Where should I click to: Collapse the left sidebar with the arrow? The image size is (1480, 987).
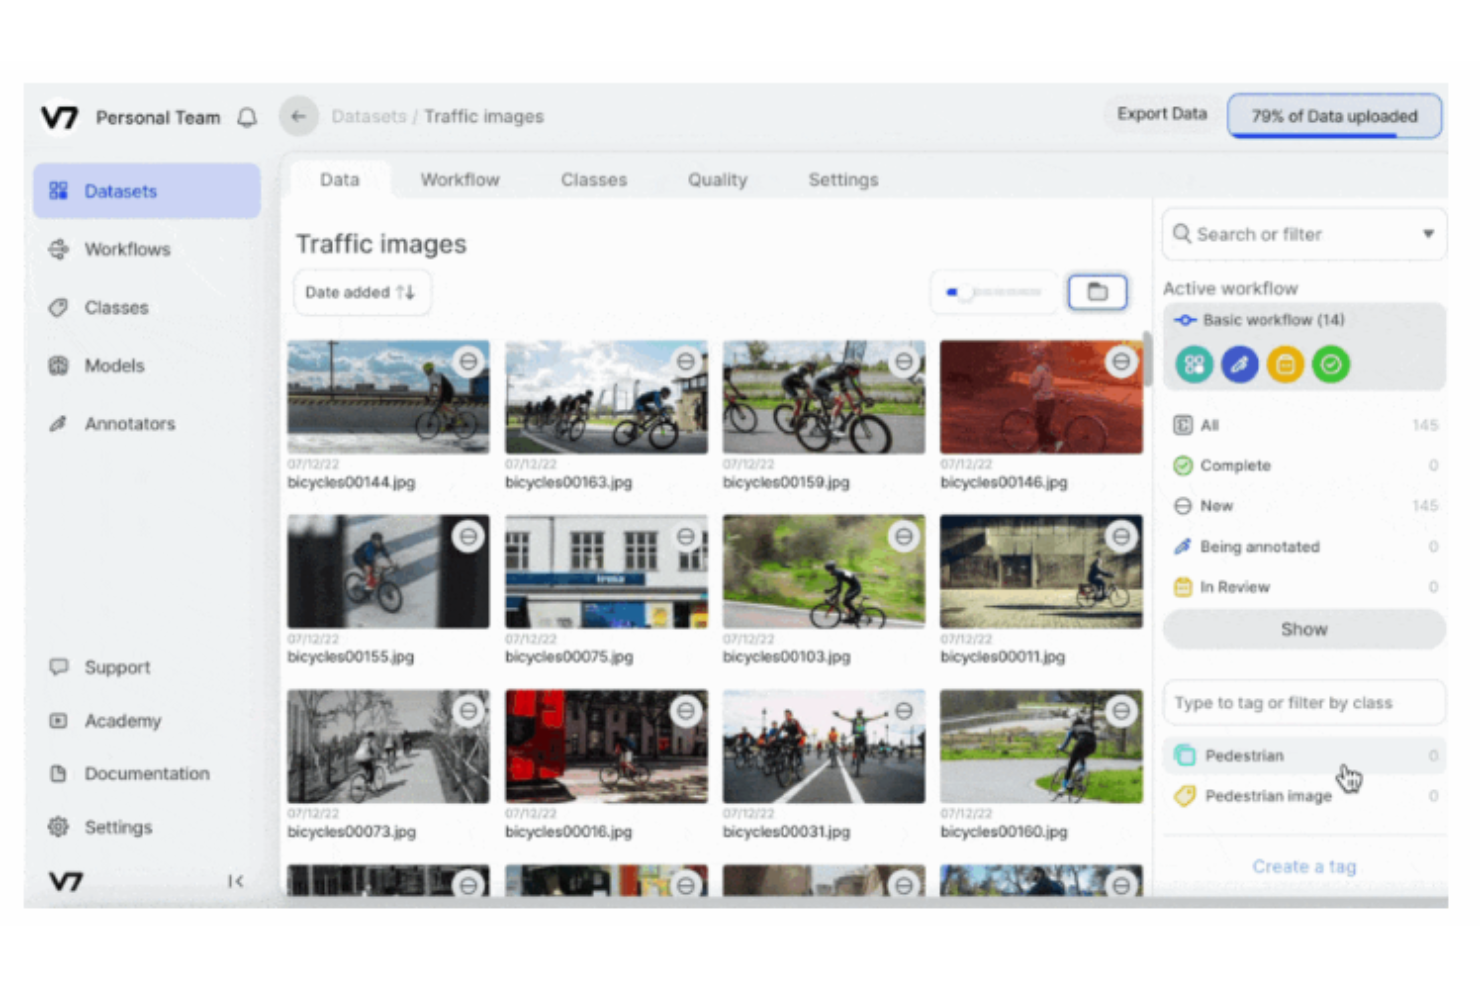coord(237,881)
